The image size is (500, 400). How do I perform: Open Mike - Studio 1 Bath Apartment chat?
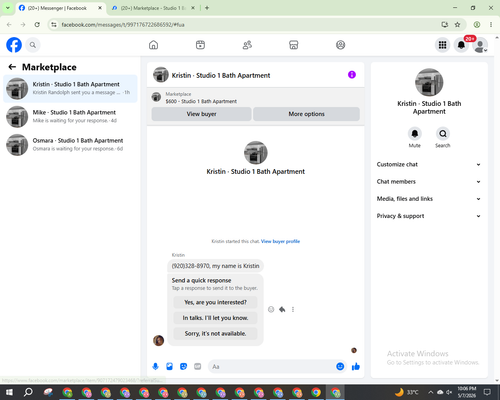(70, 117)
